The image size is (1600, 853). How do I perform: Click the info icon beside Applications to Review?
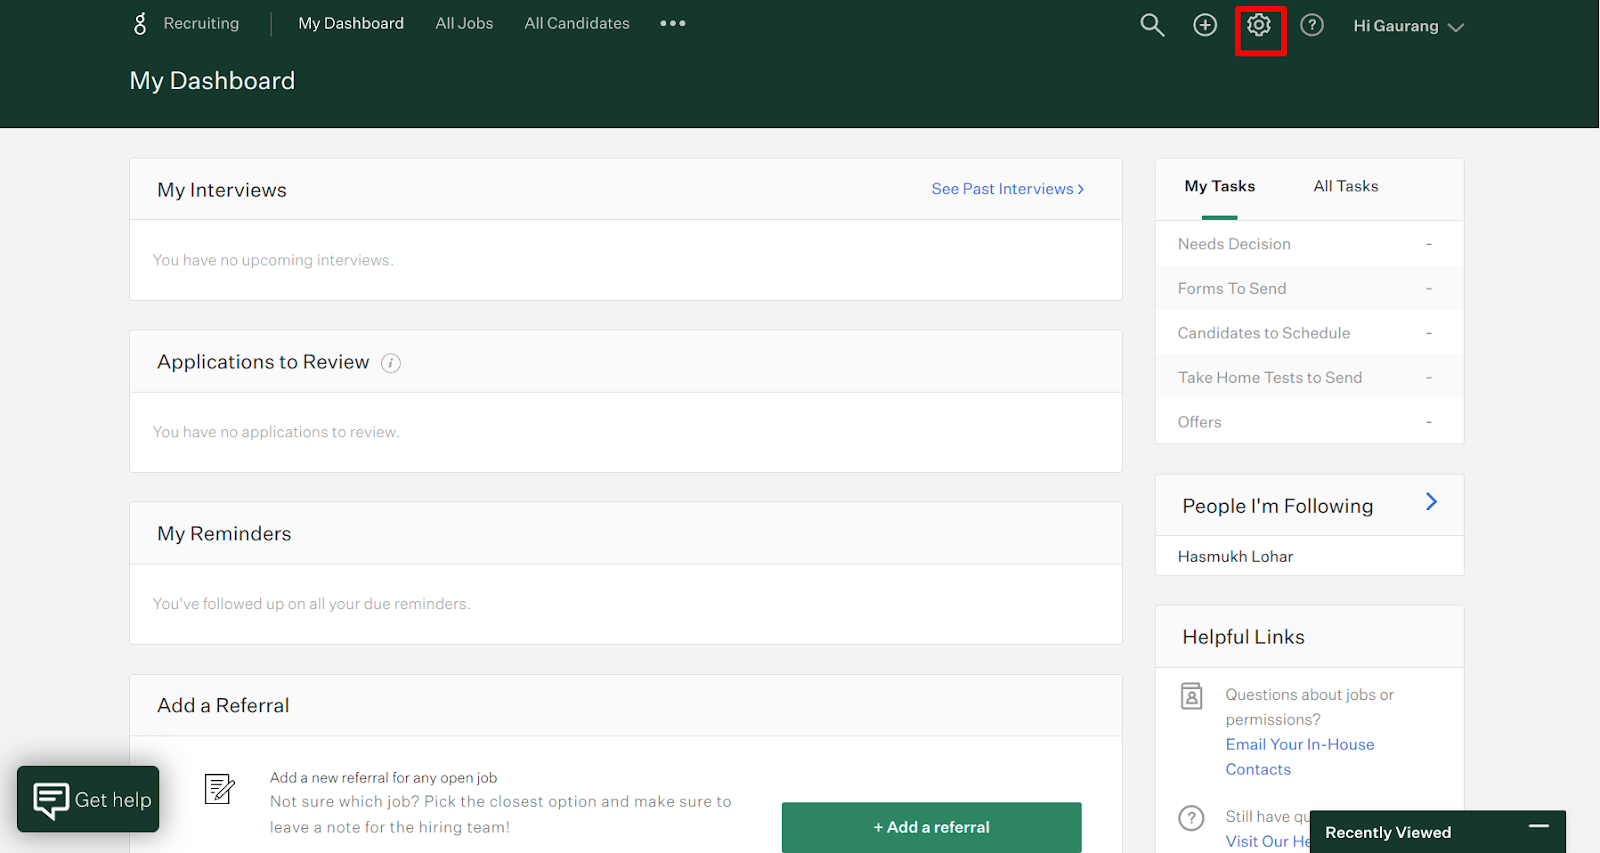[391, 363]
